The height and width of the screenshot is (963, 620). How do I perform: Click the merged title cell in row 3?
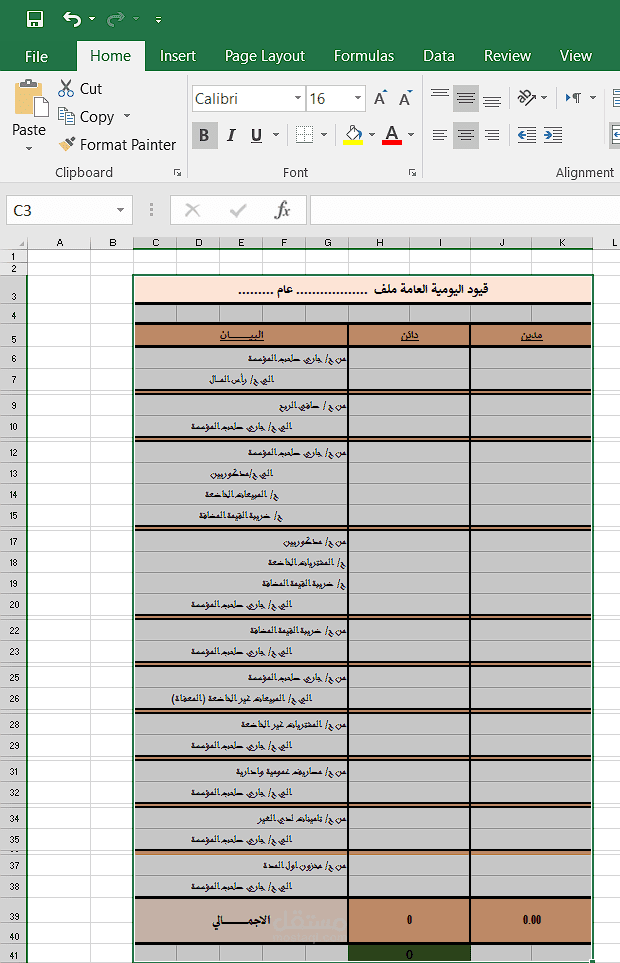(363, 289)
